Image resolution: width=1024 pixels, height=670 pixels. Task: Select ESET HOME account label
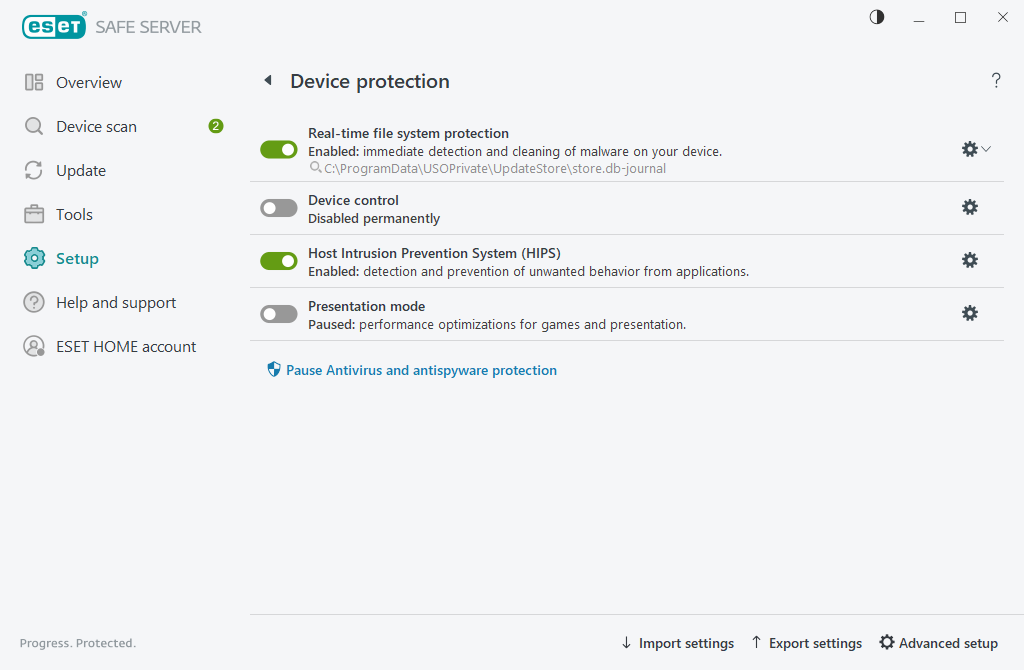pyautogui.click(x=126, y=346)
